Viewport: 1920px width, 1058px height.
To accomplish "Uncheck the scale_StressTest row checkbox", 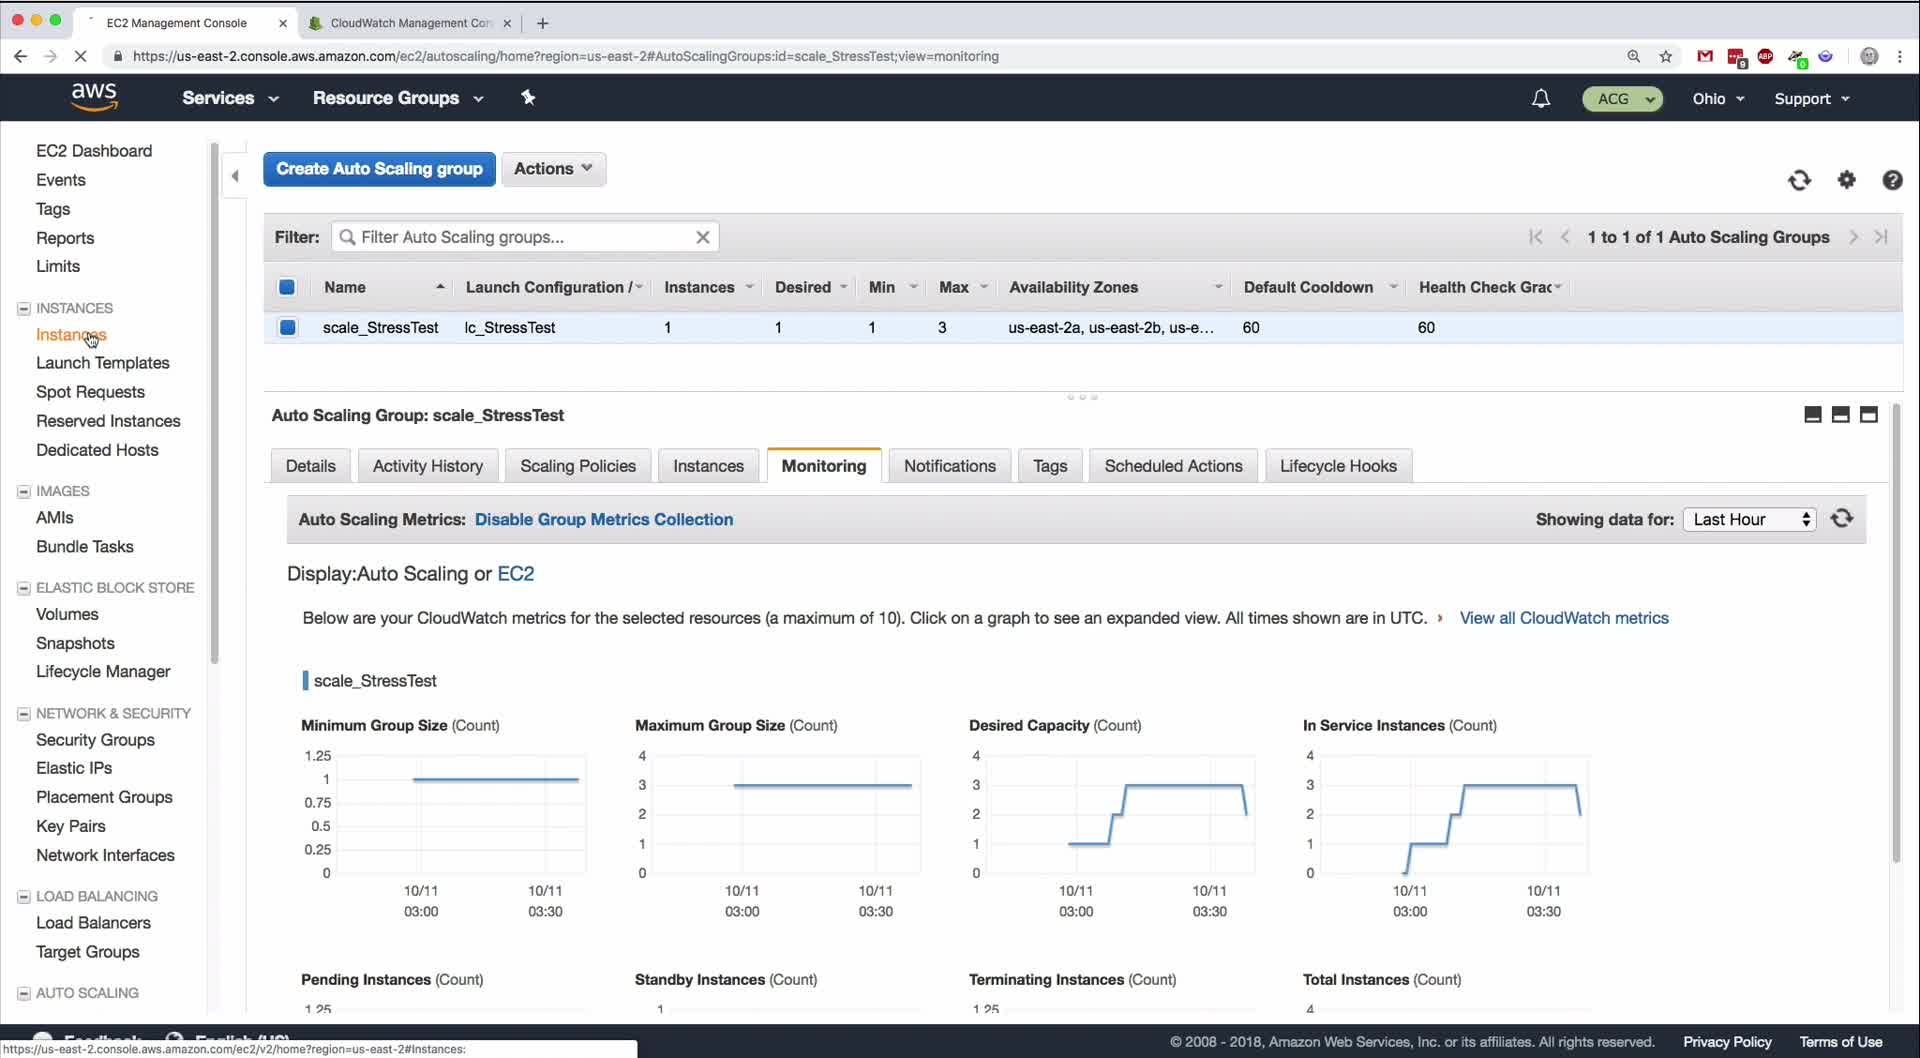I will point(288,327).
